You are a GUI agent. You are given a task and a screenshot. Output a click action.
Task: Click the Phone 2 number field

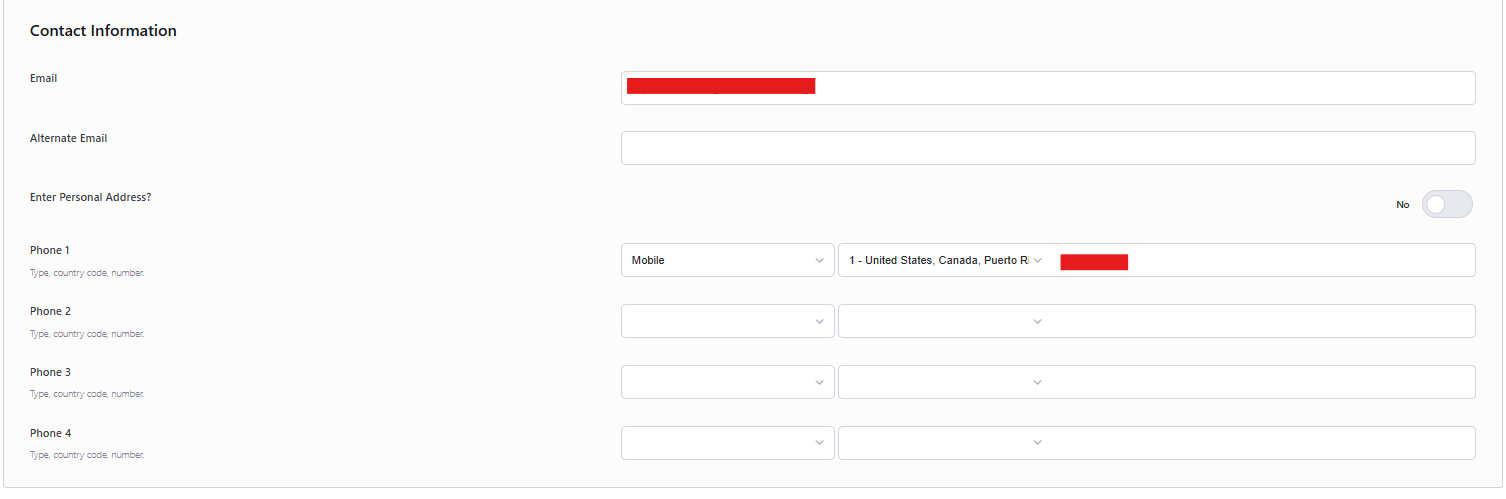tap(1264, 321)
